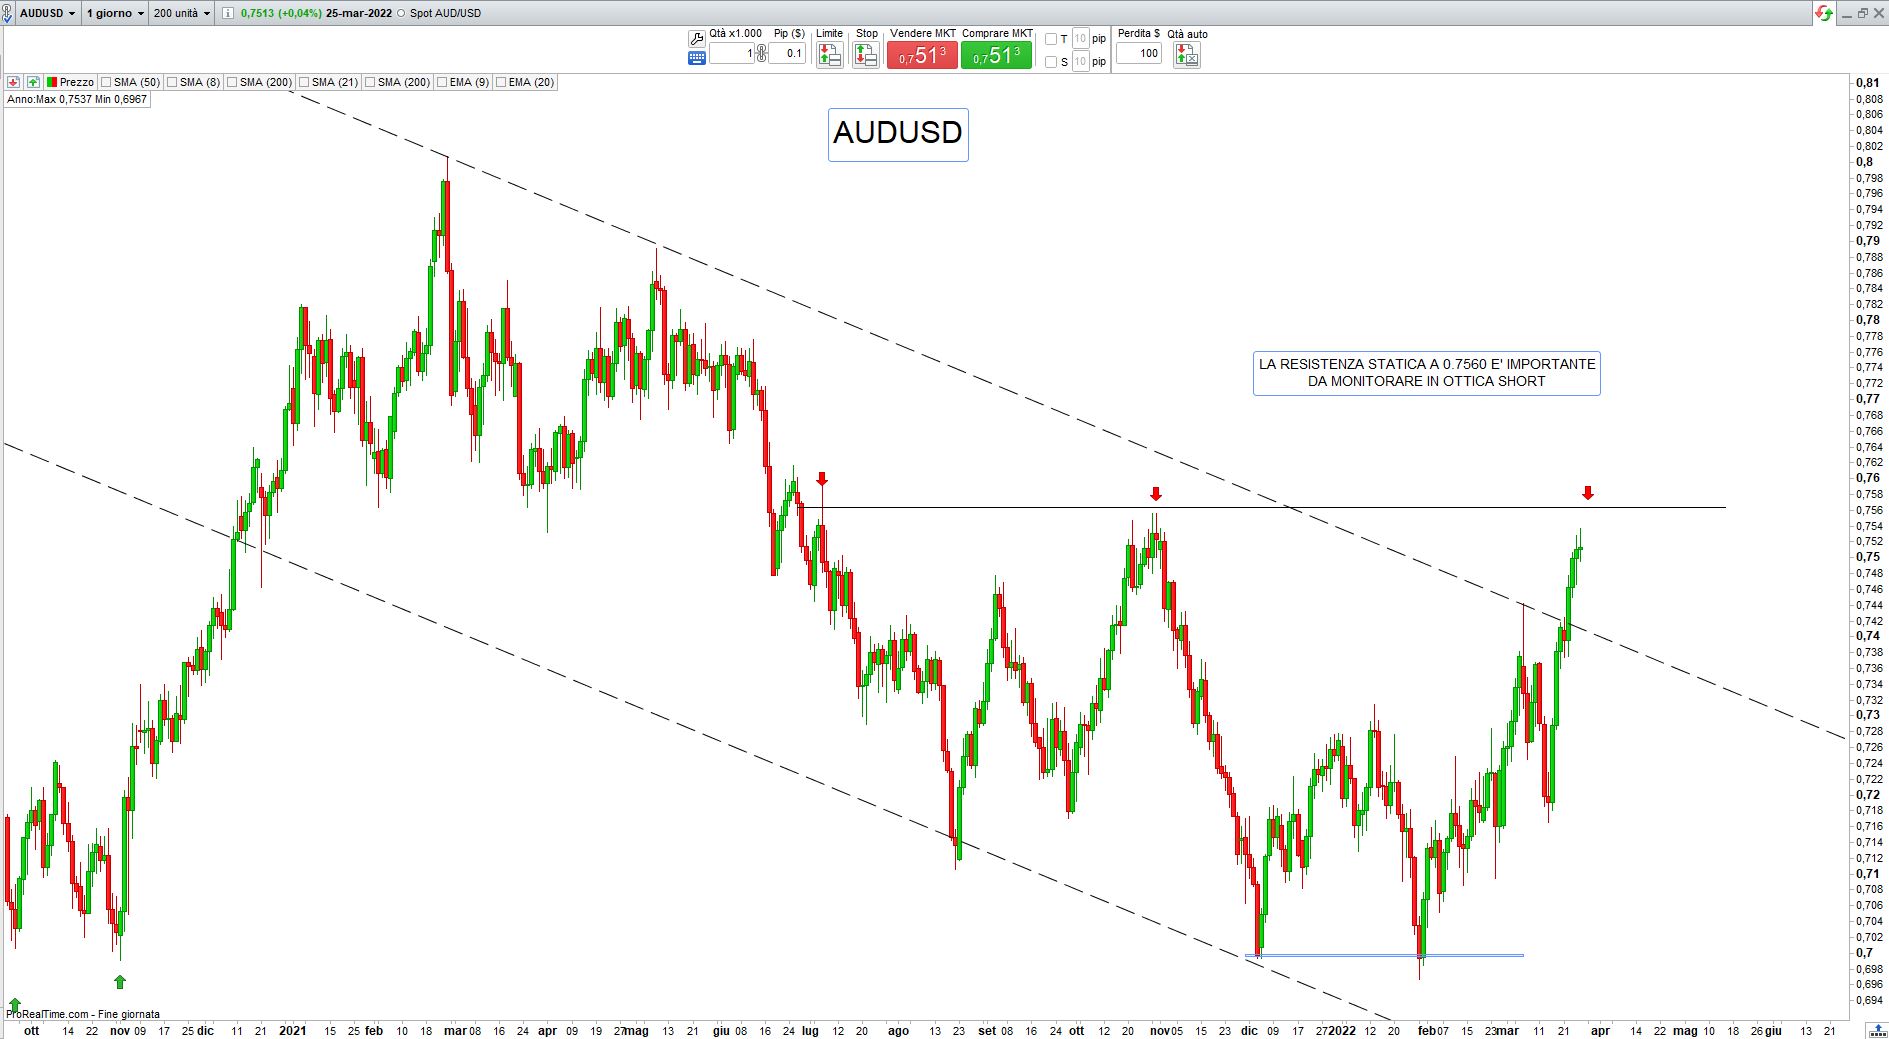This screenshot has height=1039, width=1889.
Task: Enable the SMA (50) indicator checkbox
Action: click(106, 82)
